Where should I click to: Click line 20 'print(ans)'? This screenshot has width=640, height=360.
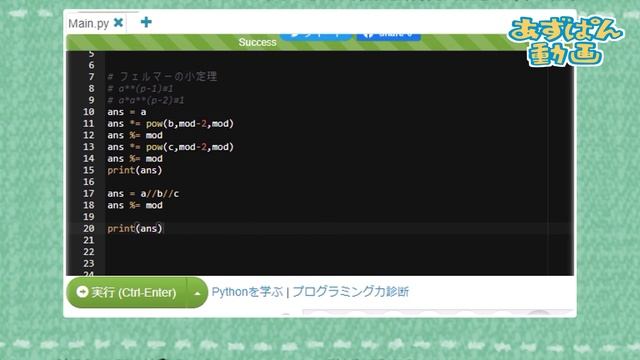coord(135,229)
